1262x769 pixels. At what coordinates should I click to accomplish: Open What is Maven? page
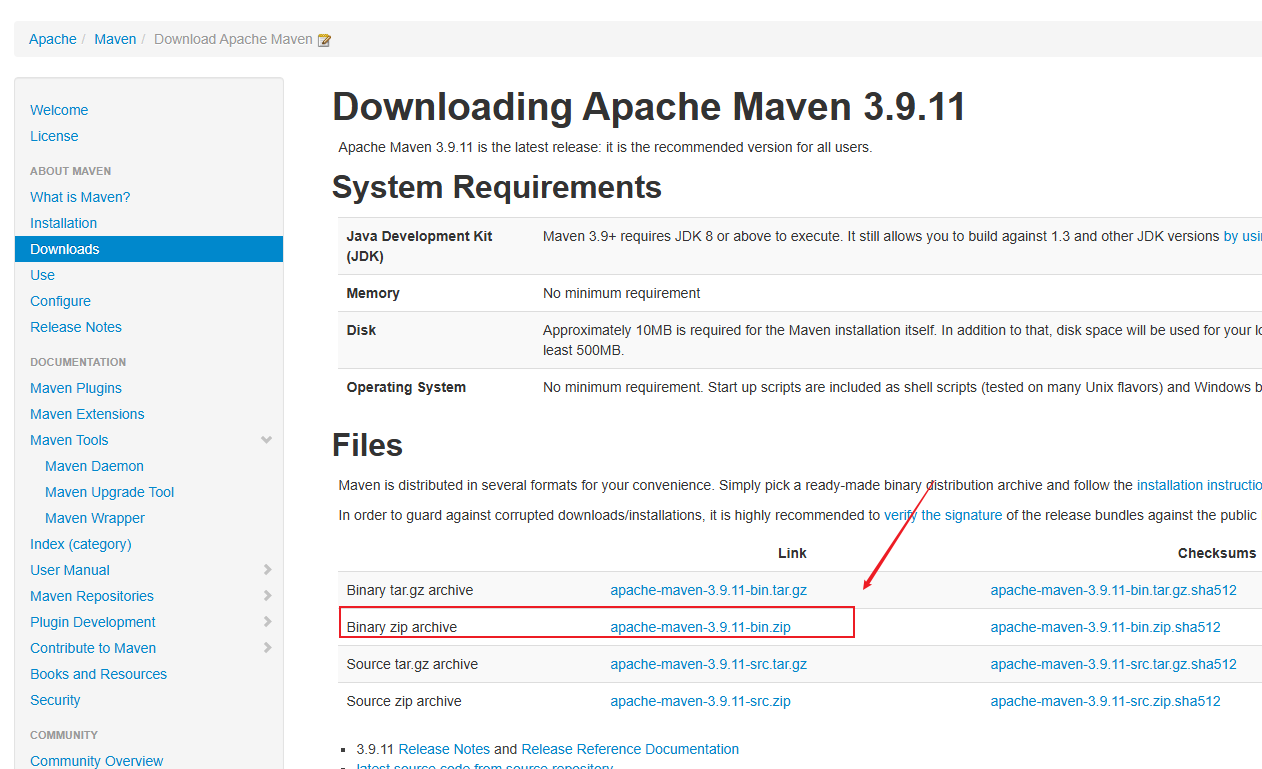[80, 197]
